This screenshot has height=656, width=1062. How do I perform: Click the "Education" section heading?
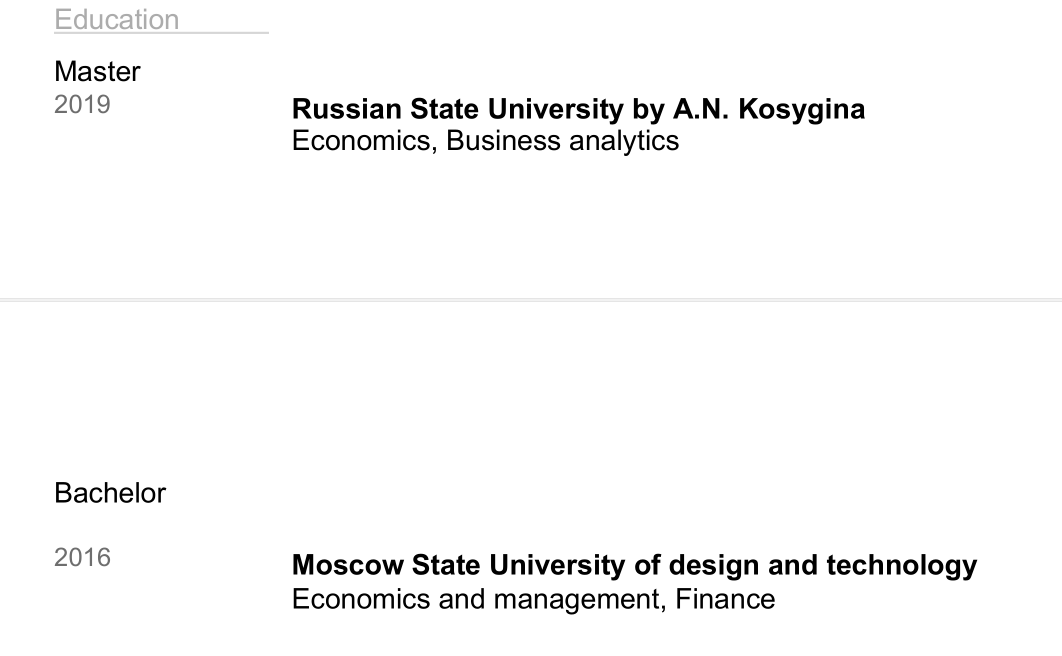click(x=116, y=19)
